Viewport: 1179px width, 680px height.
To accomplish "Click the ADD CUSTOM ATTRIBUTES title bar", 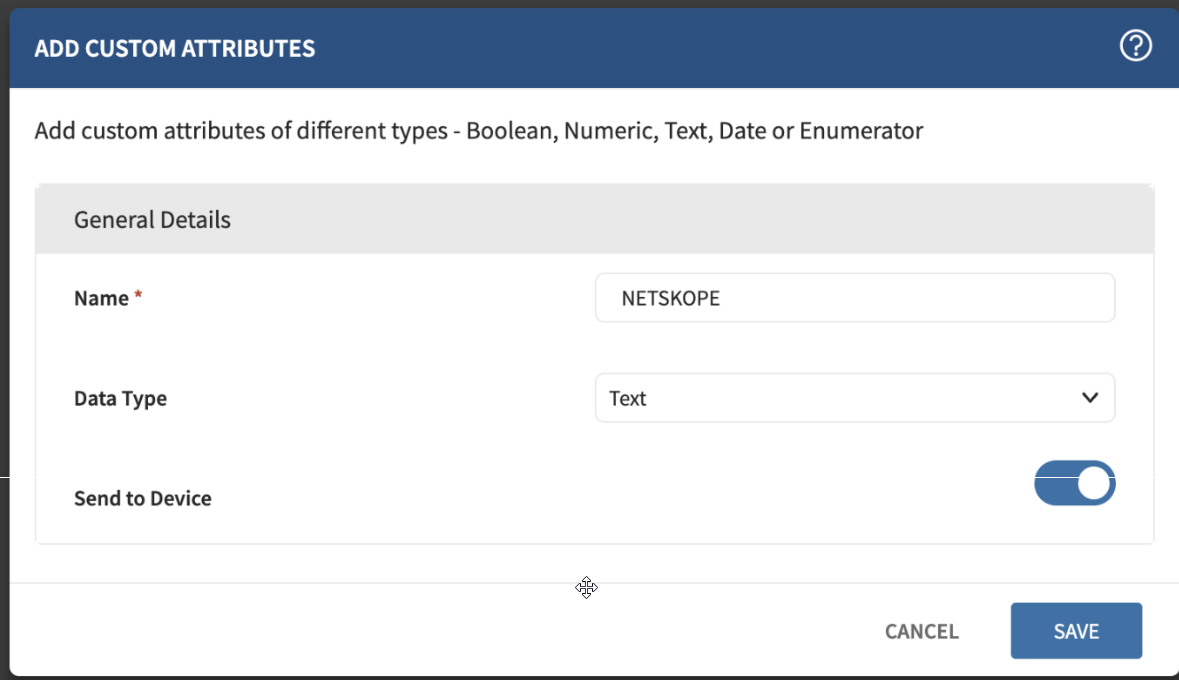I will click(x=594, y=48).
